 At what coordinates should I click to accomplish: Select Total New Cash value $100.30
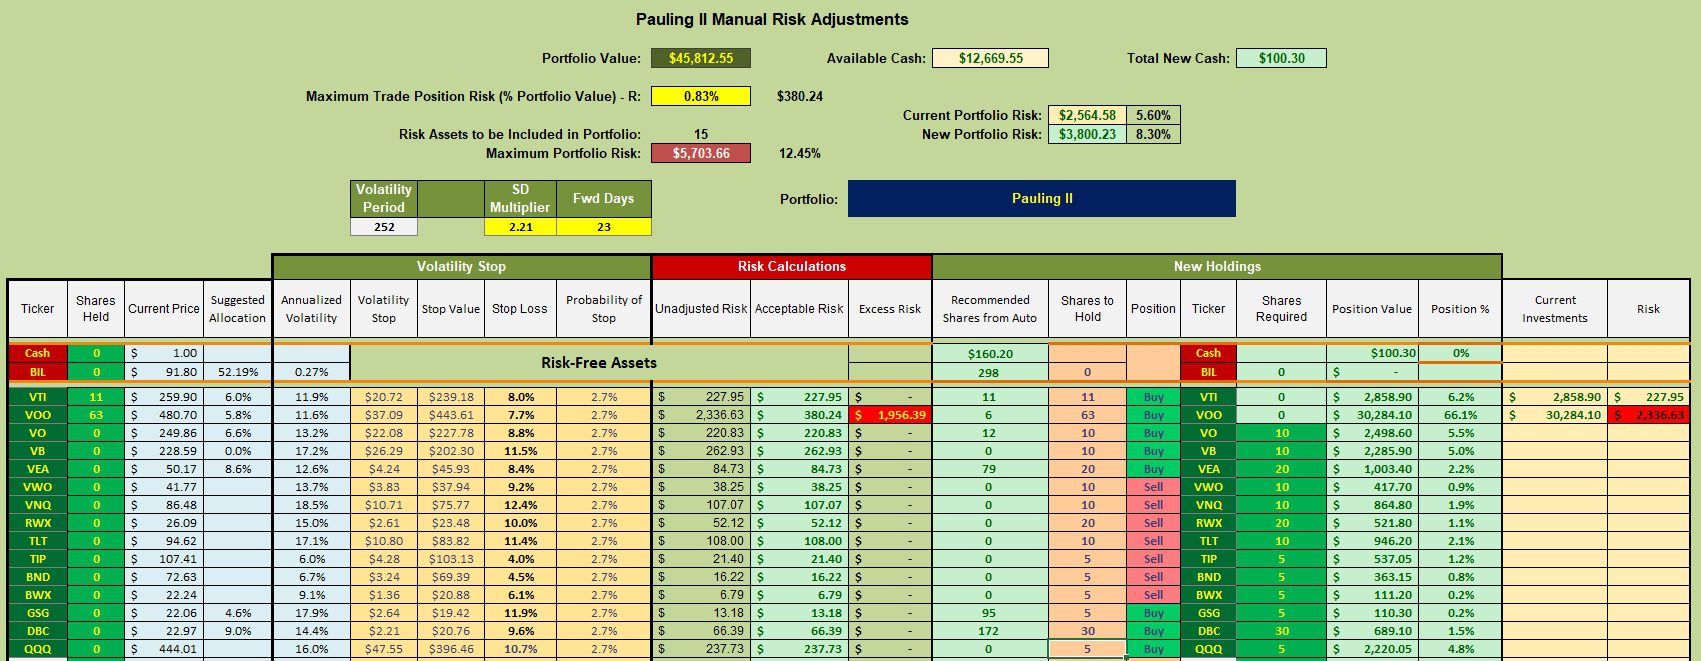[1281, 58]
